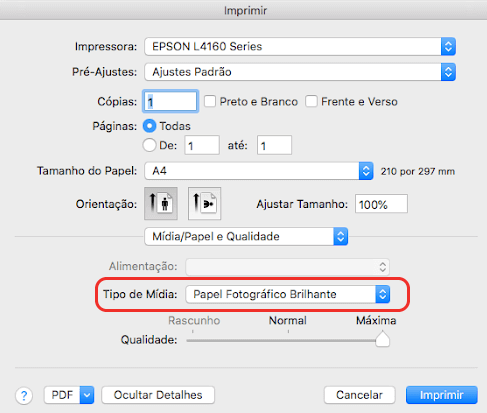Click the Qualidade slider thumb at Máxima
This screenshot has width=487, height=413.
pos(382,339)
